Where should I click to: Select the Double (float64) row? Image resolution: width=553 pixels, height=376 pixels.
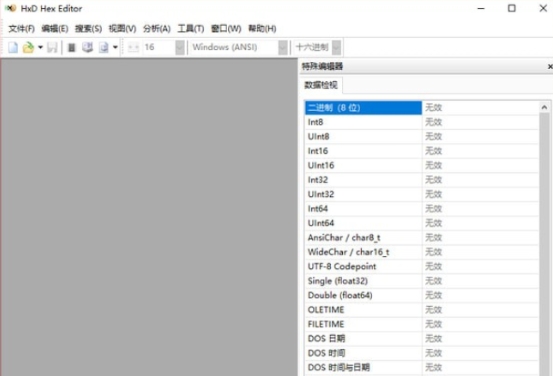421,296
